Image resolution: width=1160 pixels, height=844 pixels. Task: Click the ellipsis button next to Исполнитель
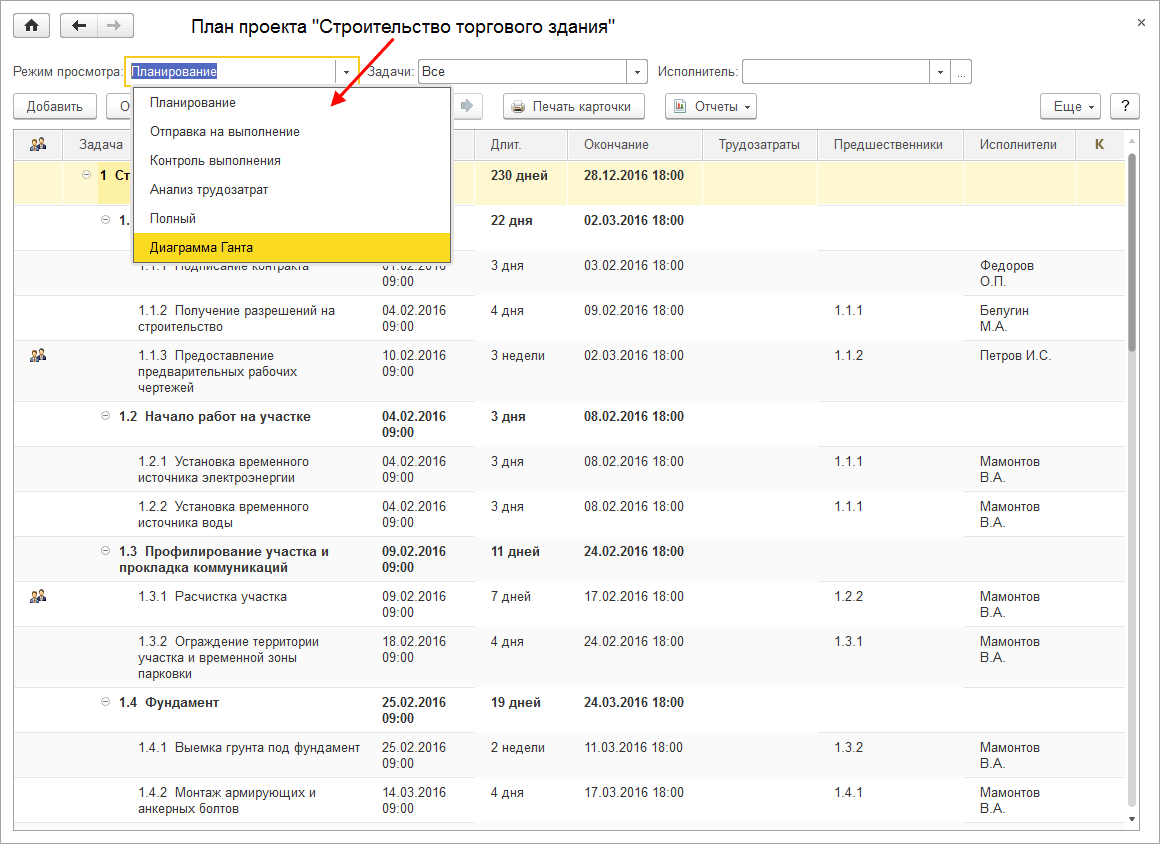[960, 72]
